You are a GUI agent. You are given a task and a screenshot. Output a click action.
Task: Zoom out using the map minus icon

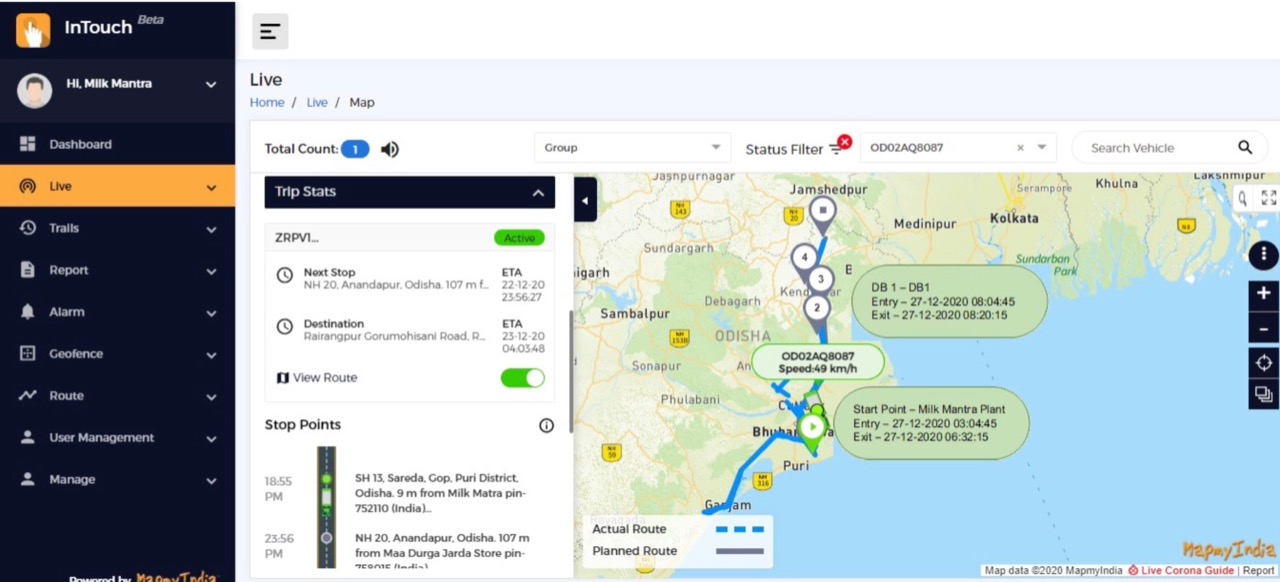[1263, 328]
